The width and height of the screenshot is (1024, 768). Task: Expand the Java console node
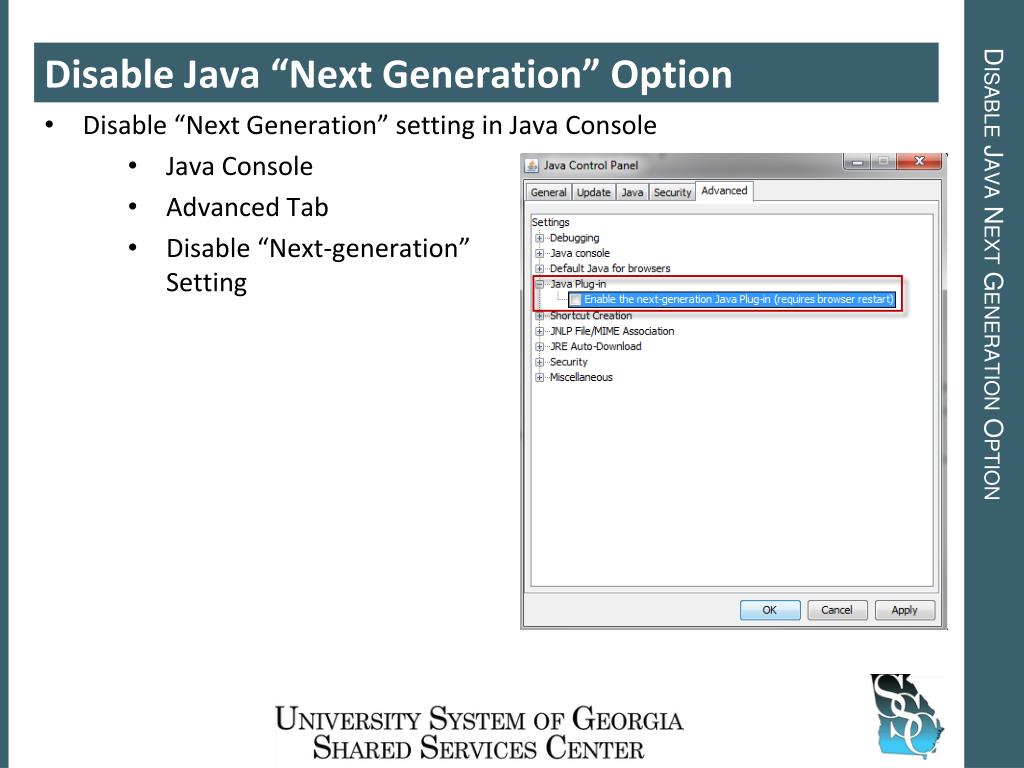539,253
